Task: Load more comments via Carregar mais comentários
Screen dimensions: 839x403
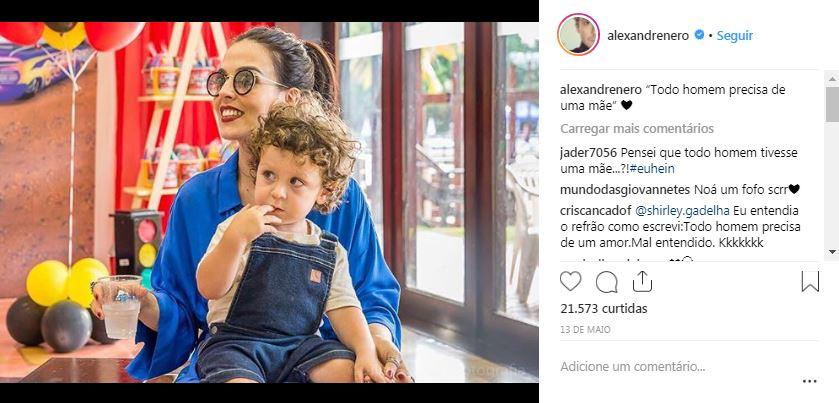Action: coord(637,129)
